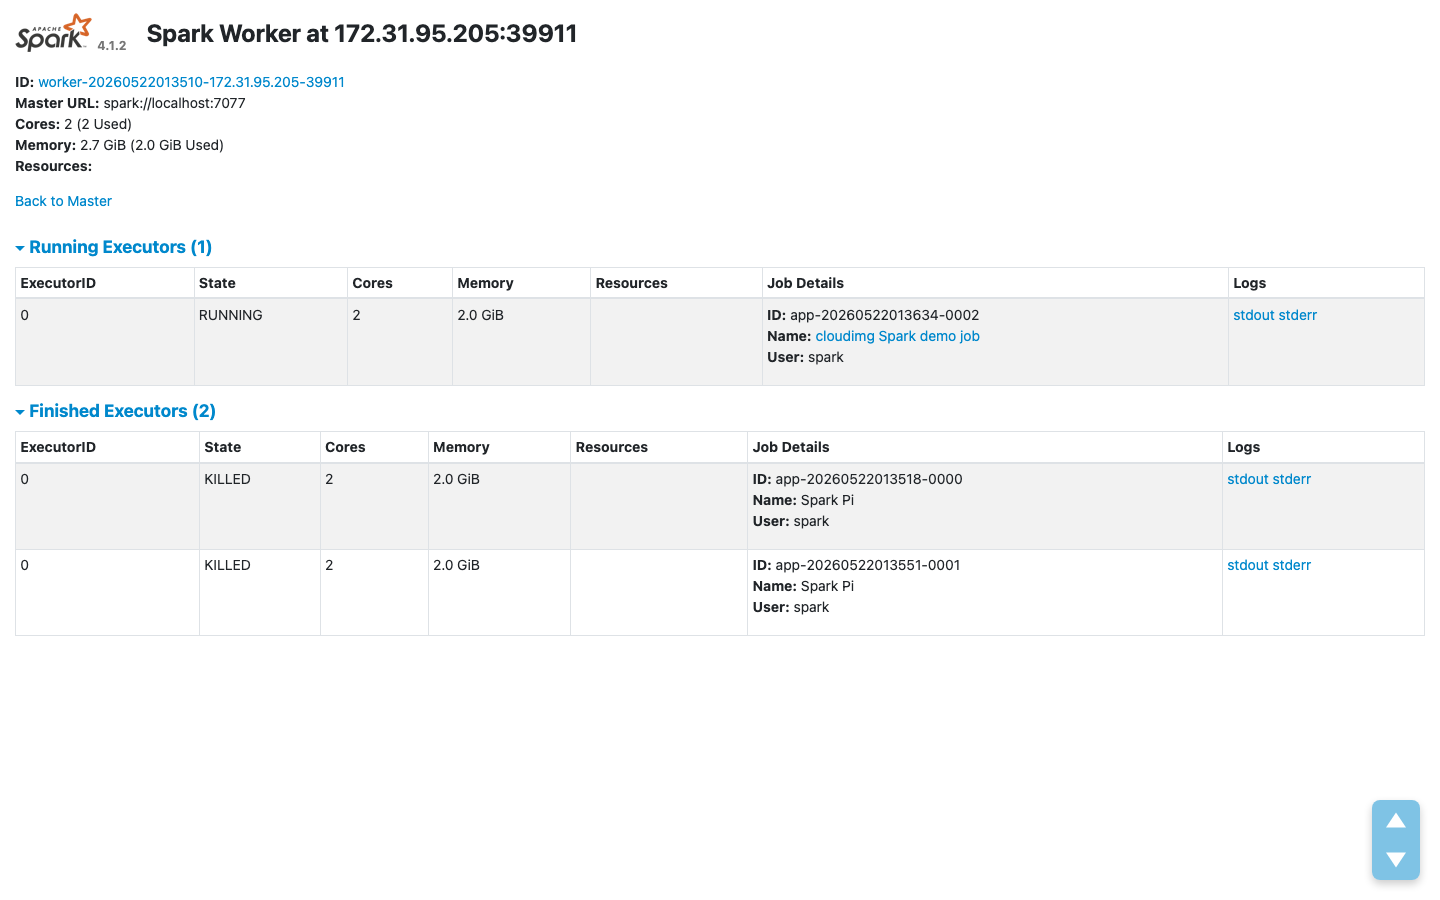This screenshot has width=1440, height=900.
Task: Click the Job Details header in Finished Executors
Action: (x=790, y=447)
